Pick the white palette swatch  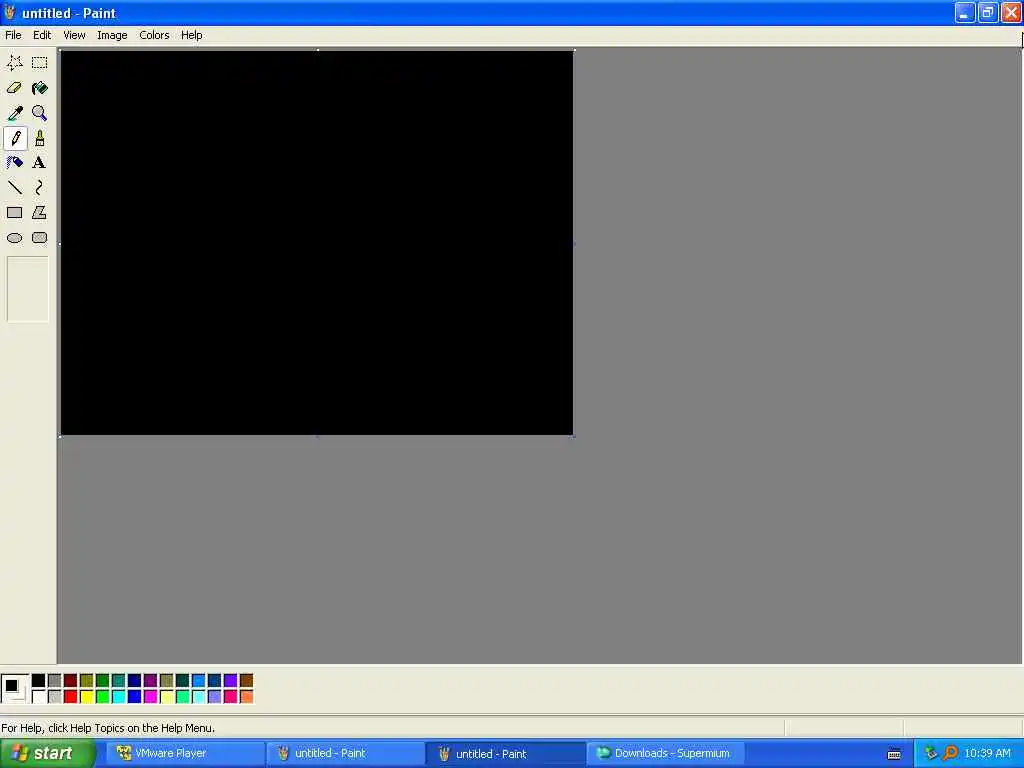click(x=39, y=697)
